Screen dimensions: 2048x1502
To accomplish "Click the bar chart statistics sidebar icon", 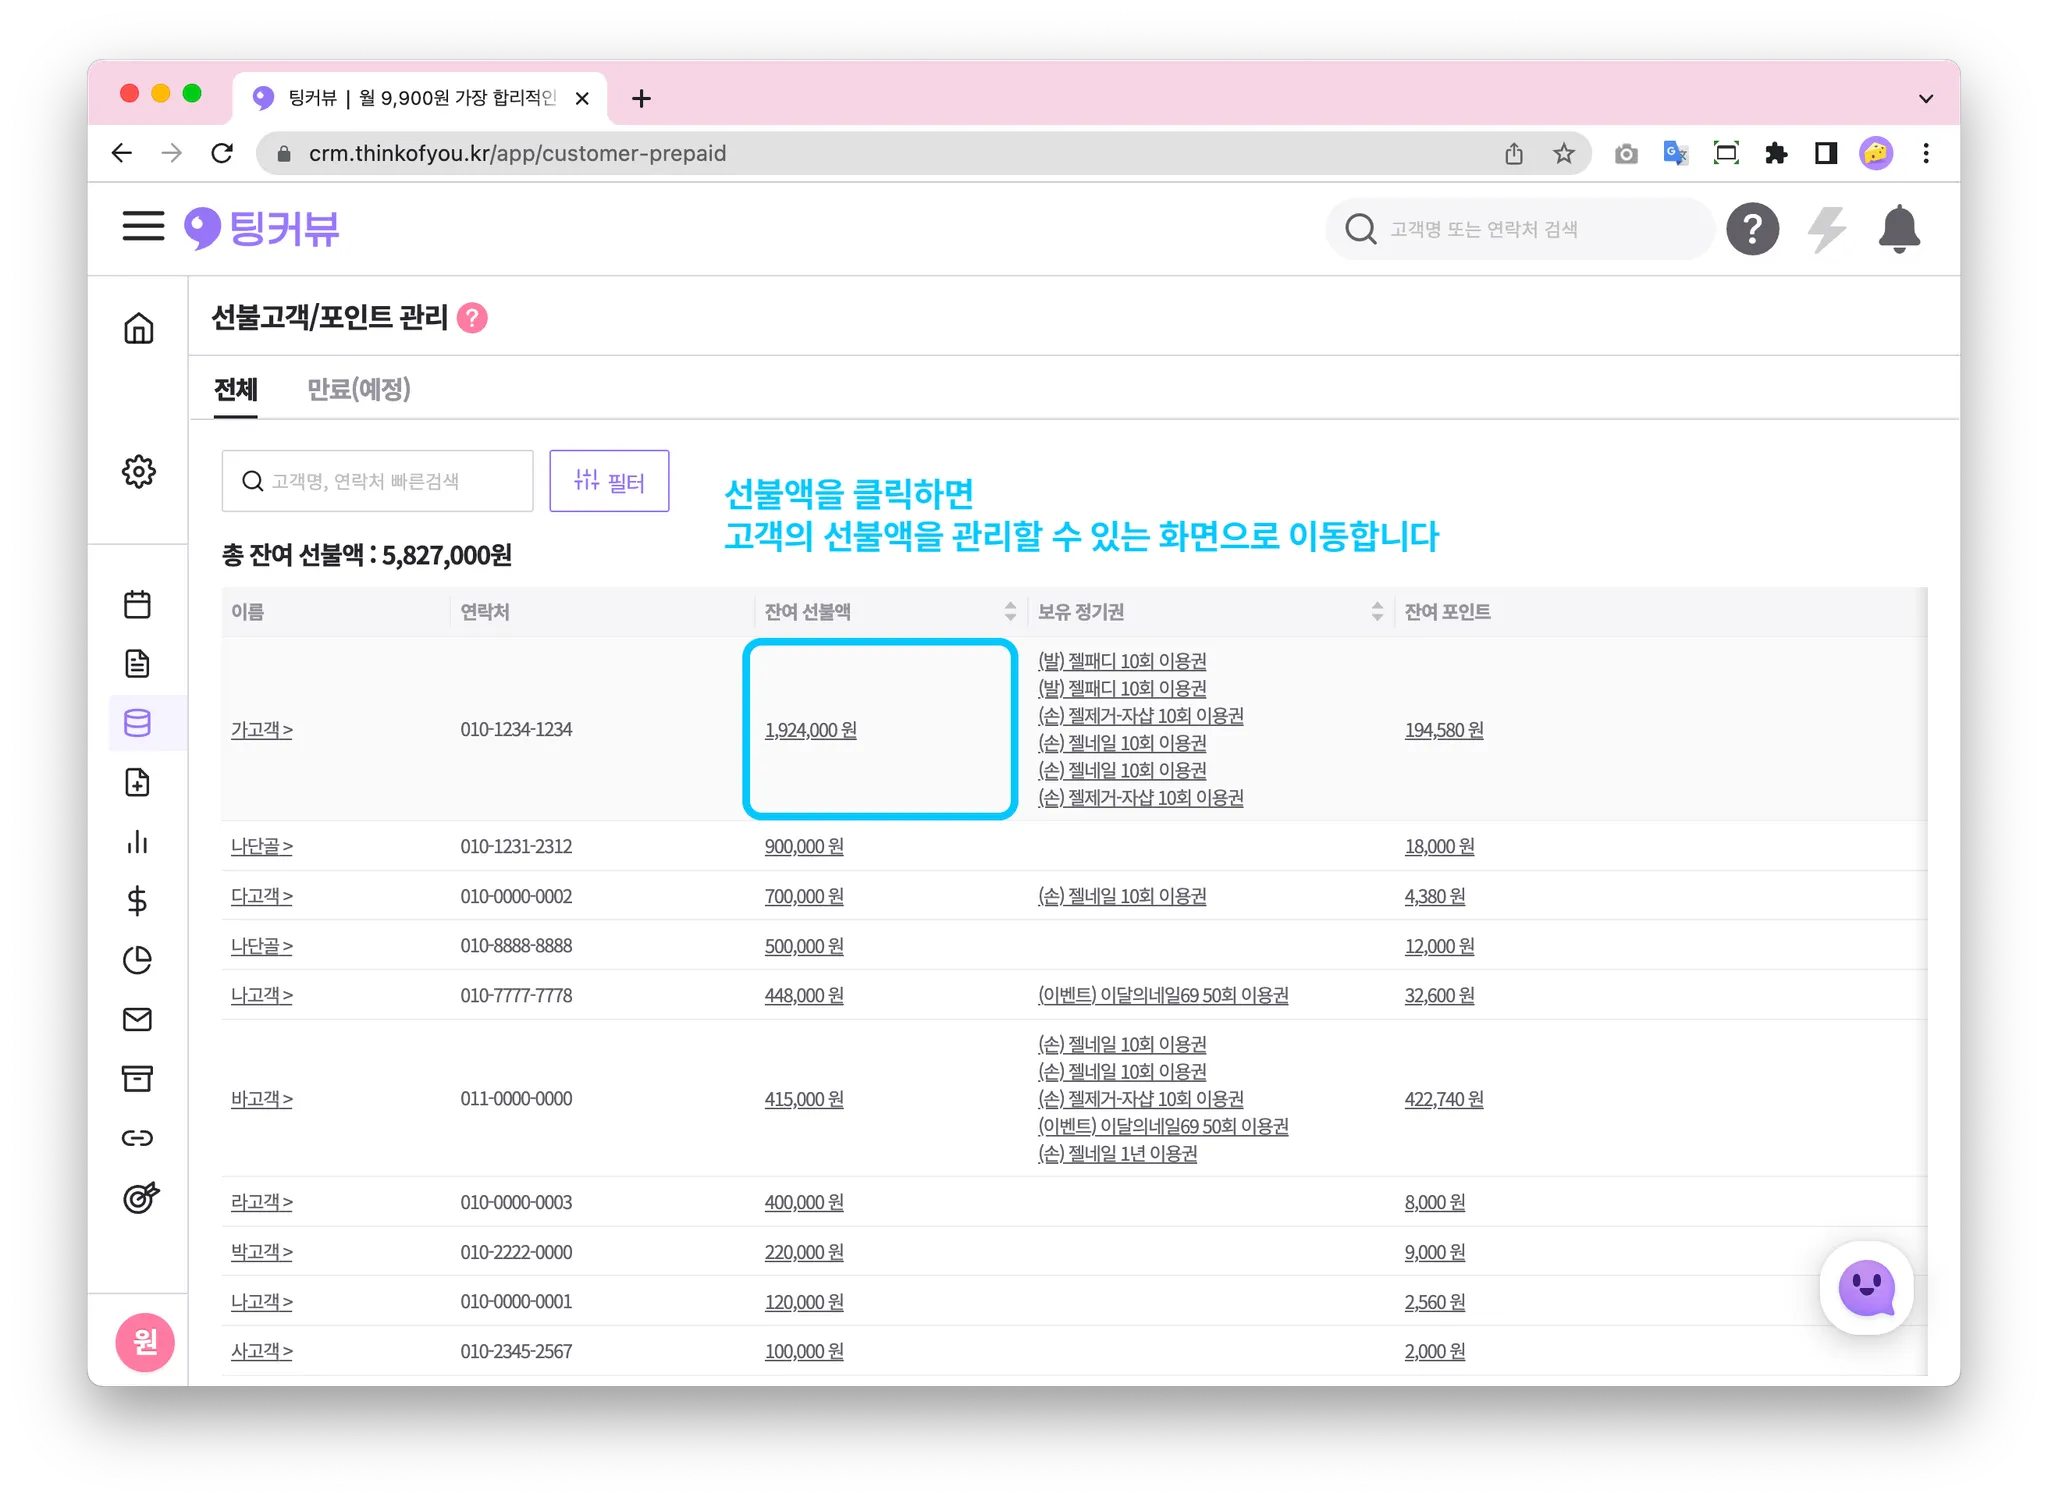I will 137,842.
